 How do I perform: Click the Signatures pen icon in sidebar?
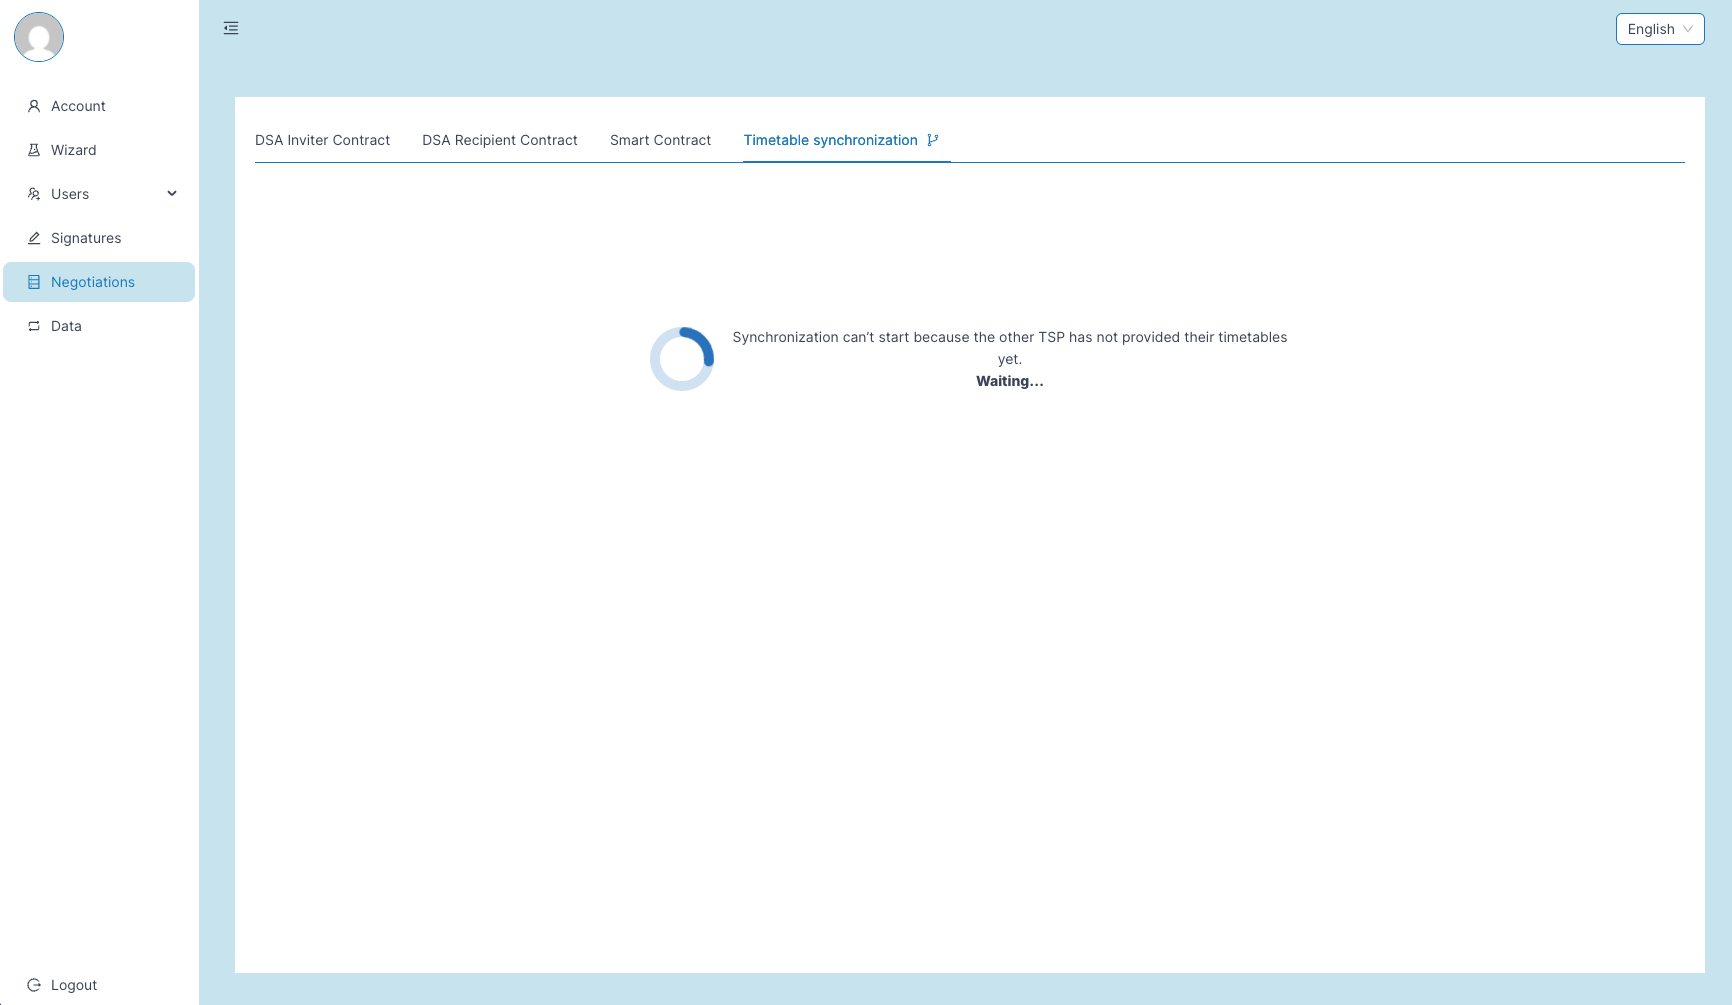click(x=34, y=238)
